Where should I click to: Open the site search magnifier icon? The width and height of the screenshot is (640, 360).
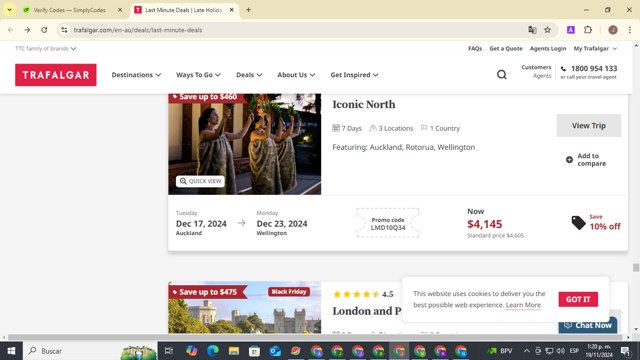[x=502, y=75]
